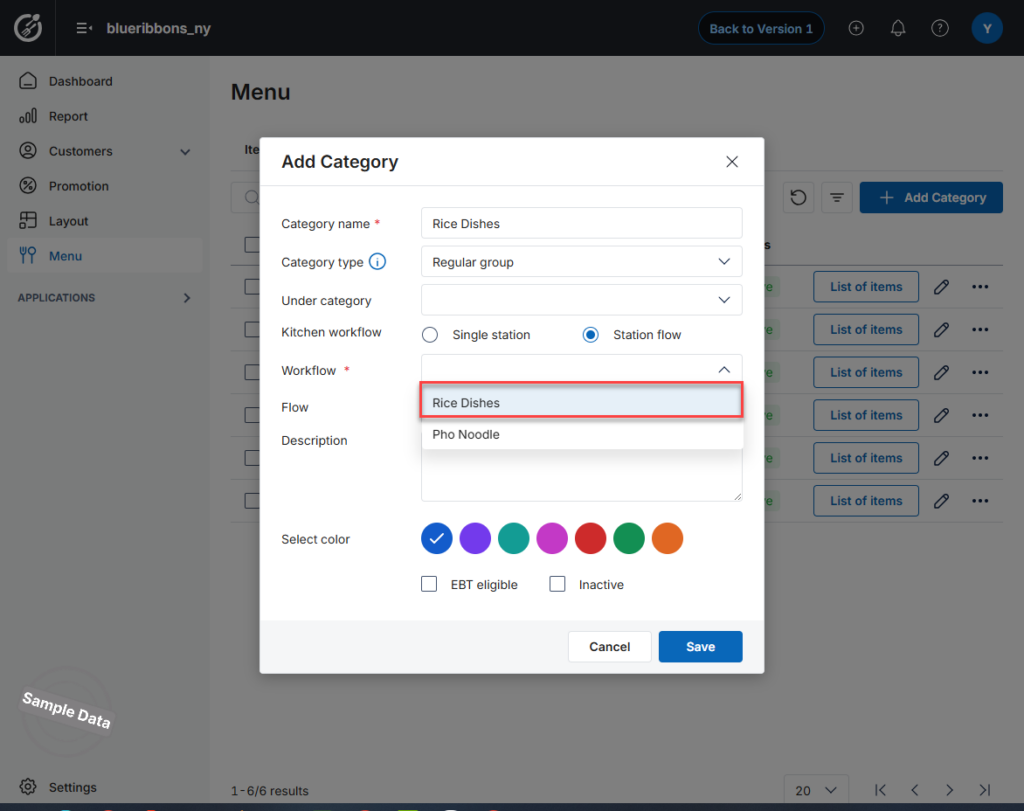Click the Category name input field
This screenshot has width=1024, height=811.
tap(581, 223)
